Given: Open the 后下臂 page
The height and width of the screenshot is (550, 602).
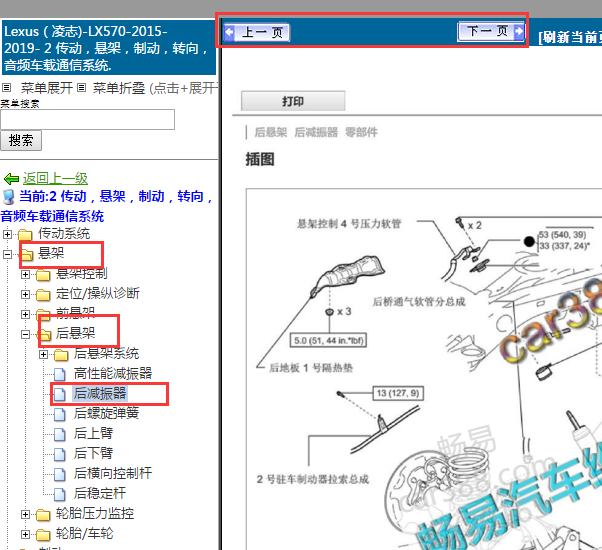Looking at the screenshot, I should (x=93, y=453).
